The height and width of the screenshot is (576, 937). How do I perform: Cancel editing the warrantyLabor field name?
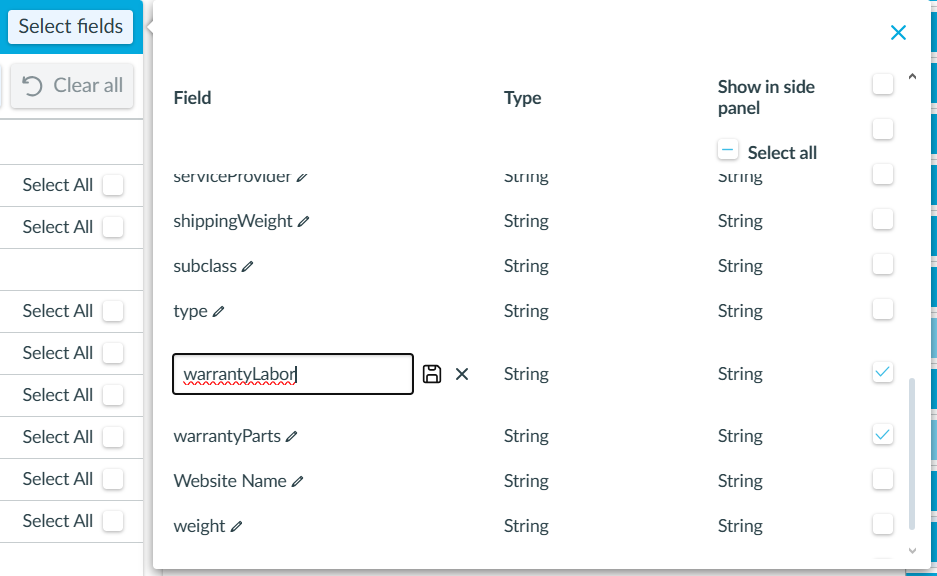pyautogui.click(x=462, y=374)
